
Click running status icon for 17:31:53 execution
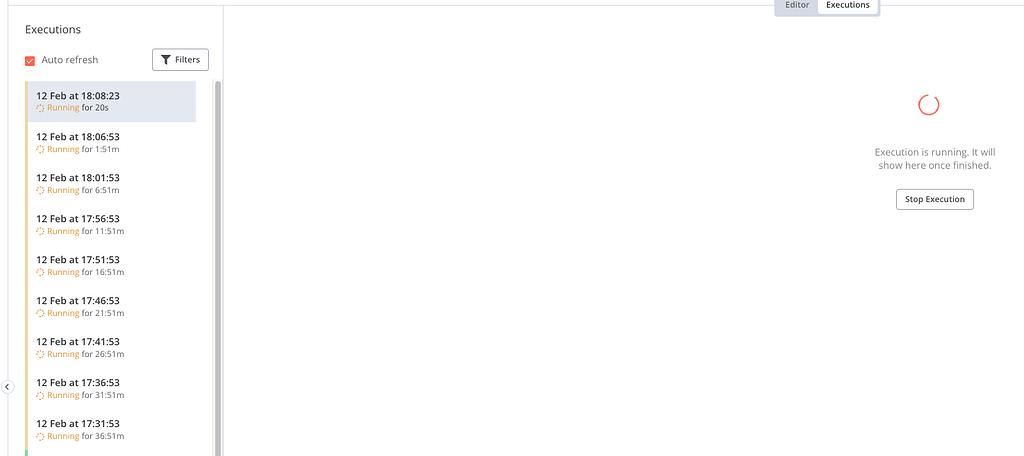pos(41,436)
